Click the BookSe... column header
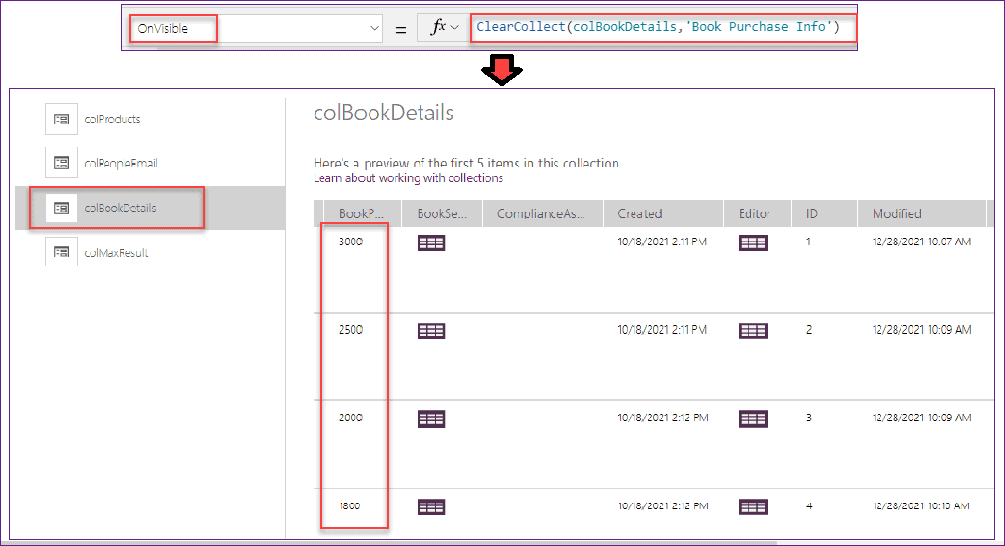This screenshot has height=546, width=1005. pos(442,213)
